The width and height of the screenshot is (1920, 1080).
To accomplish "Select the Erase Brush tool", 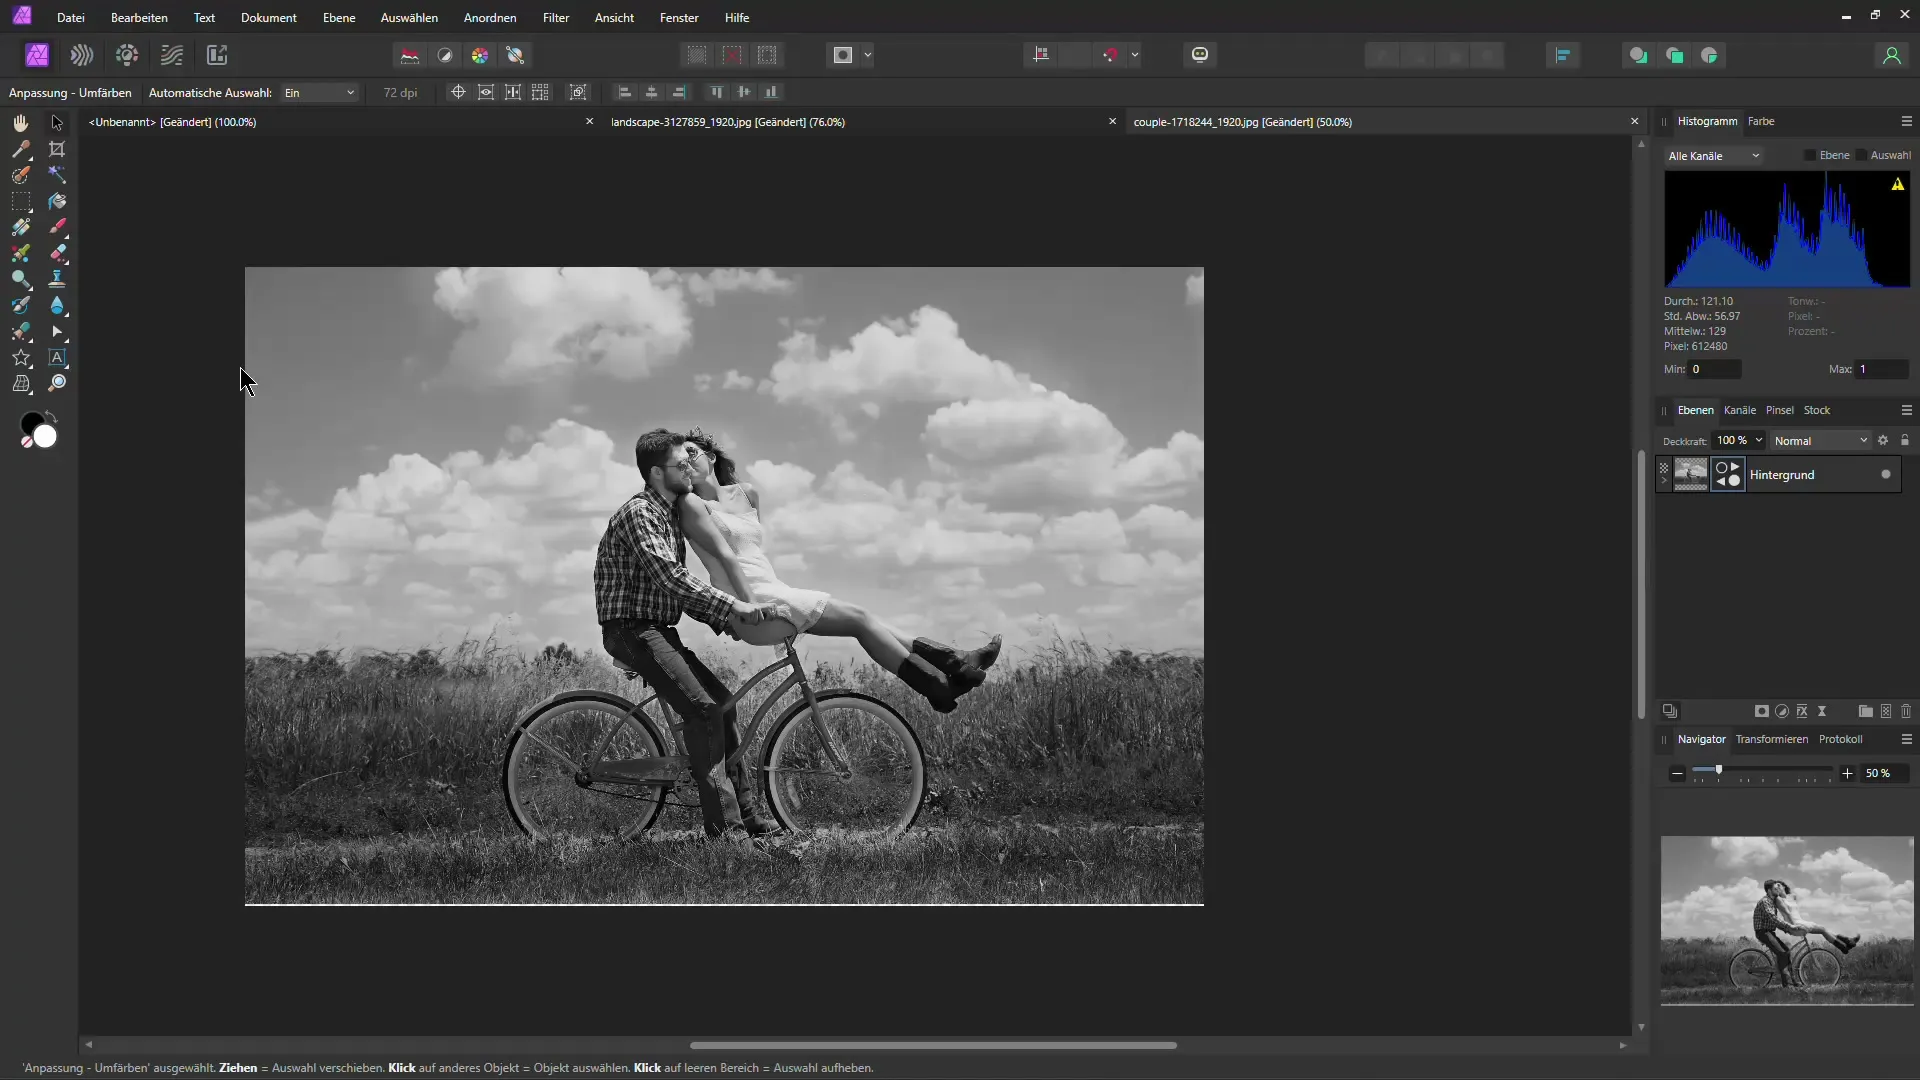I will pyautogui.click(x=57, y=253).
